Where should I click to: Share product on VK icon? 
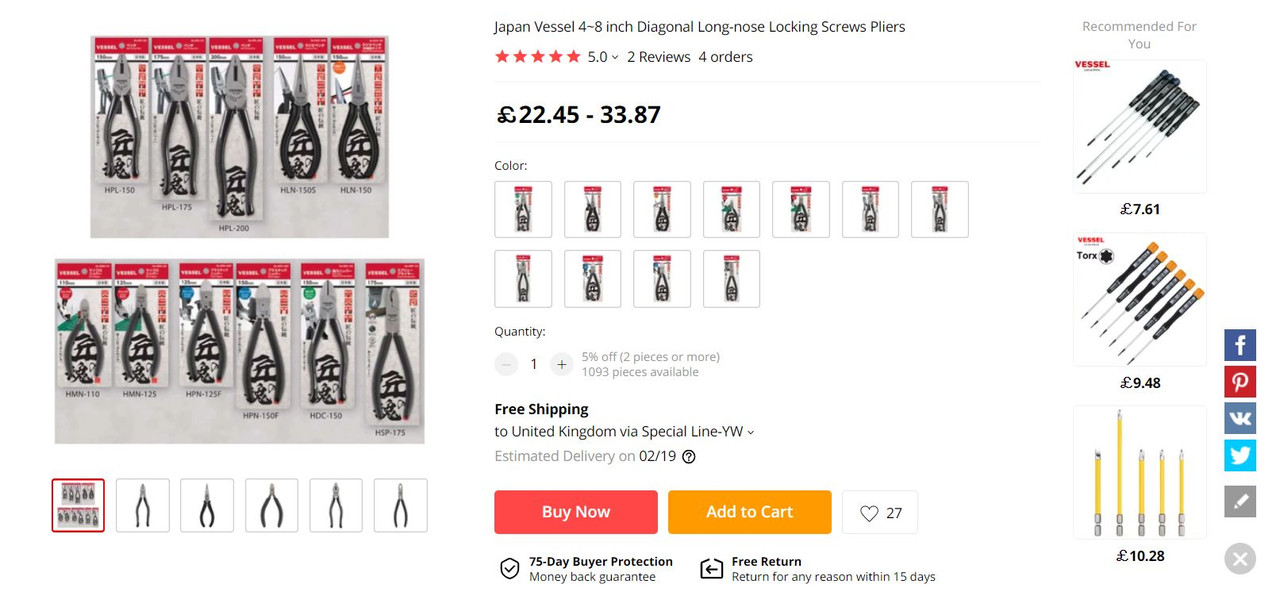tap(1240, 418)
